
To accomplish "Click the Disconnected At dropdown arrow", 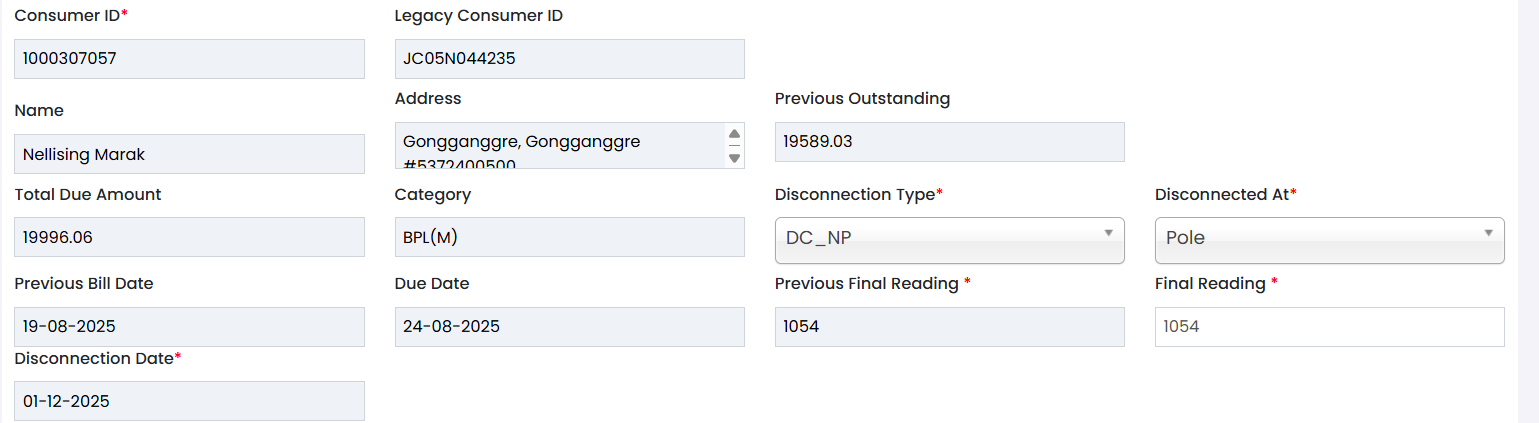I will (1488, 233).
